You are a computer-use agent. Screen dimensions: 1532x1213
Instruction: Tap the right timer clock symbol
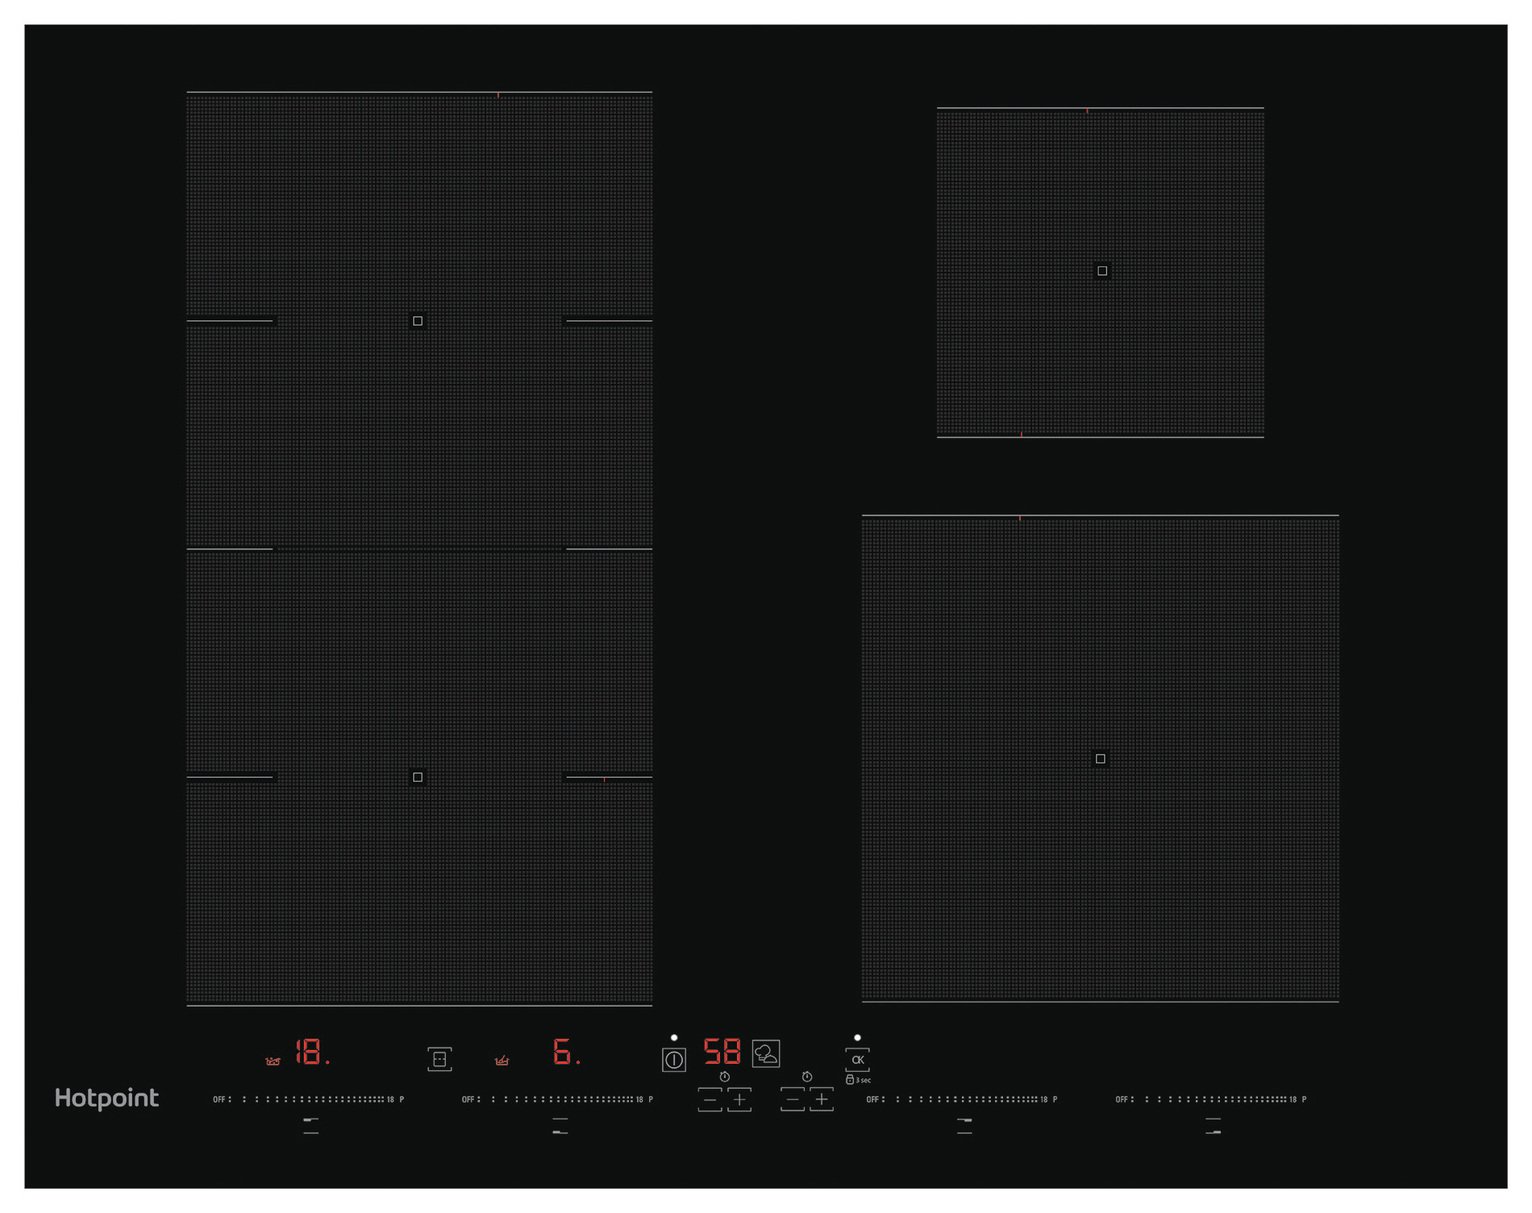coord(807,1077)
